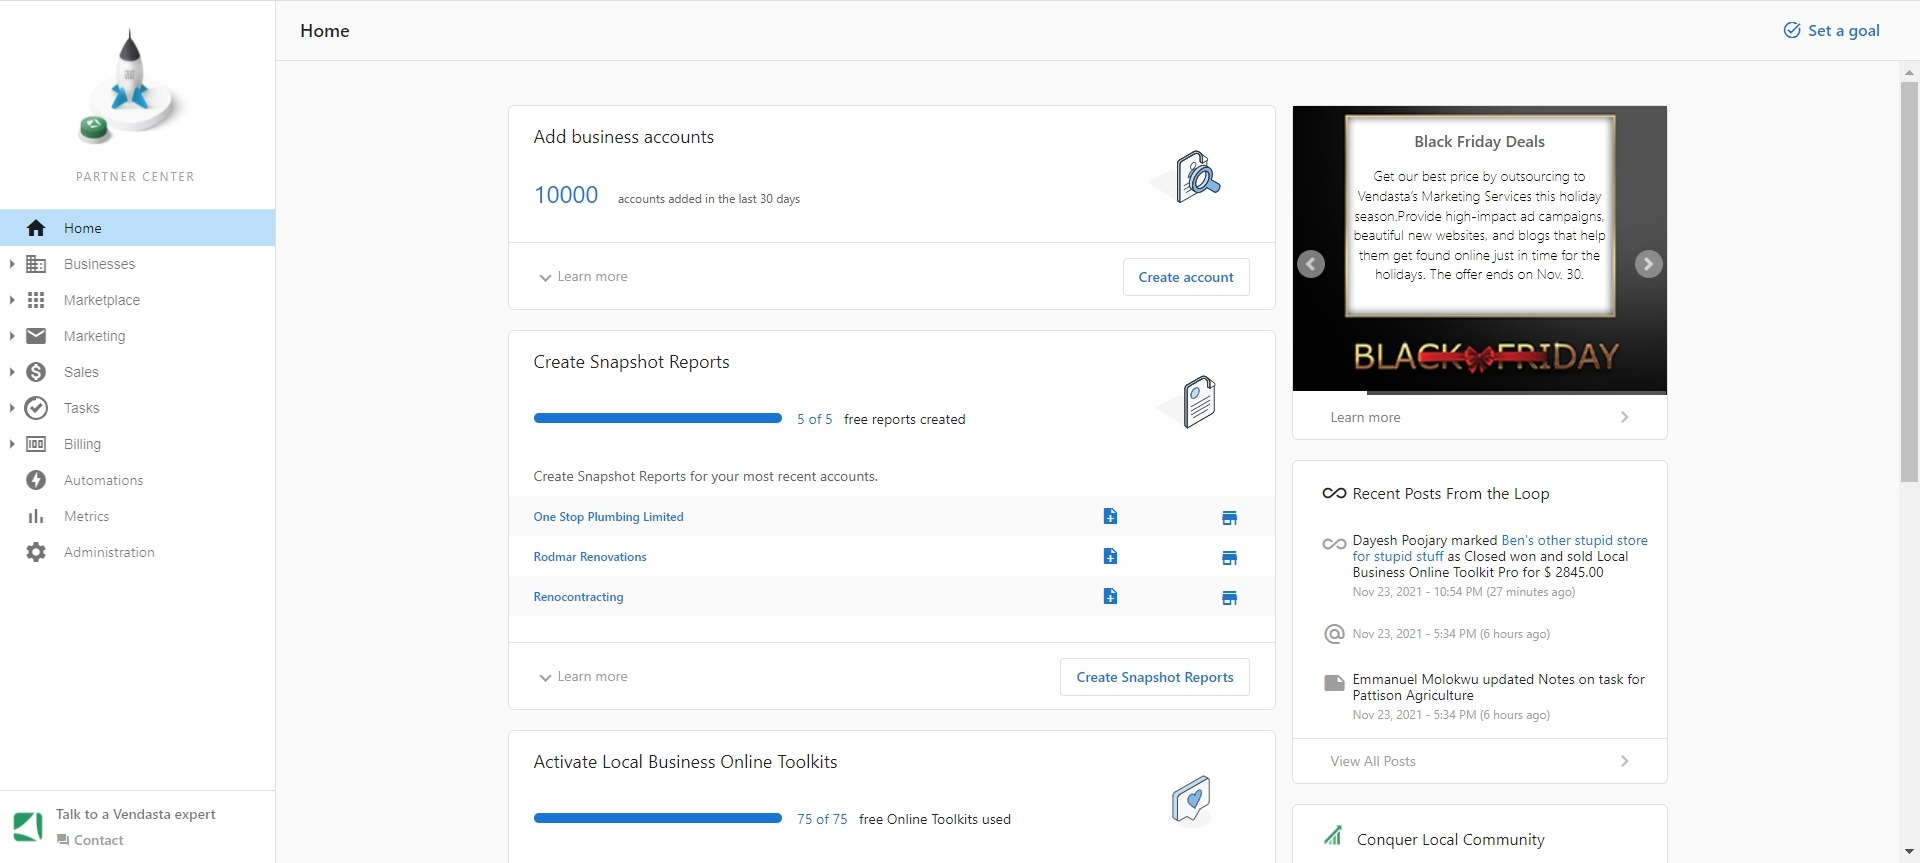Open the Home menu item
1920x863 pixels.
click(x=137, y=228)
